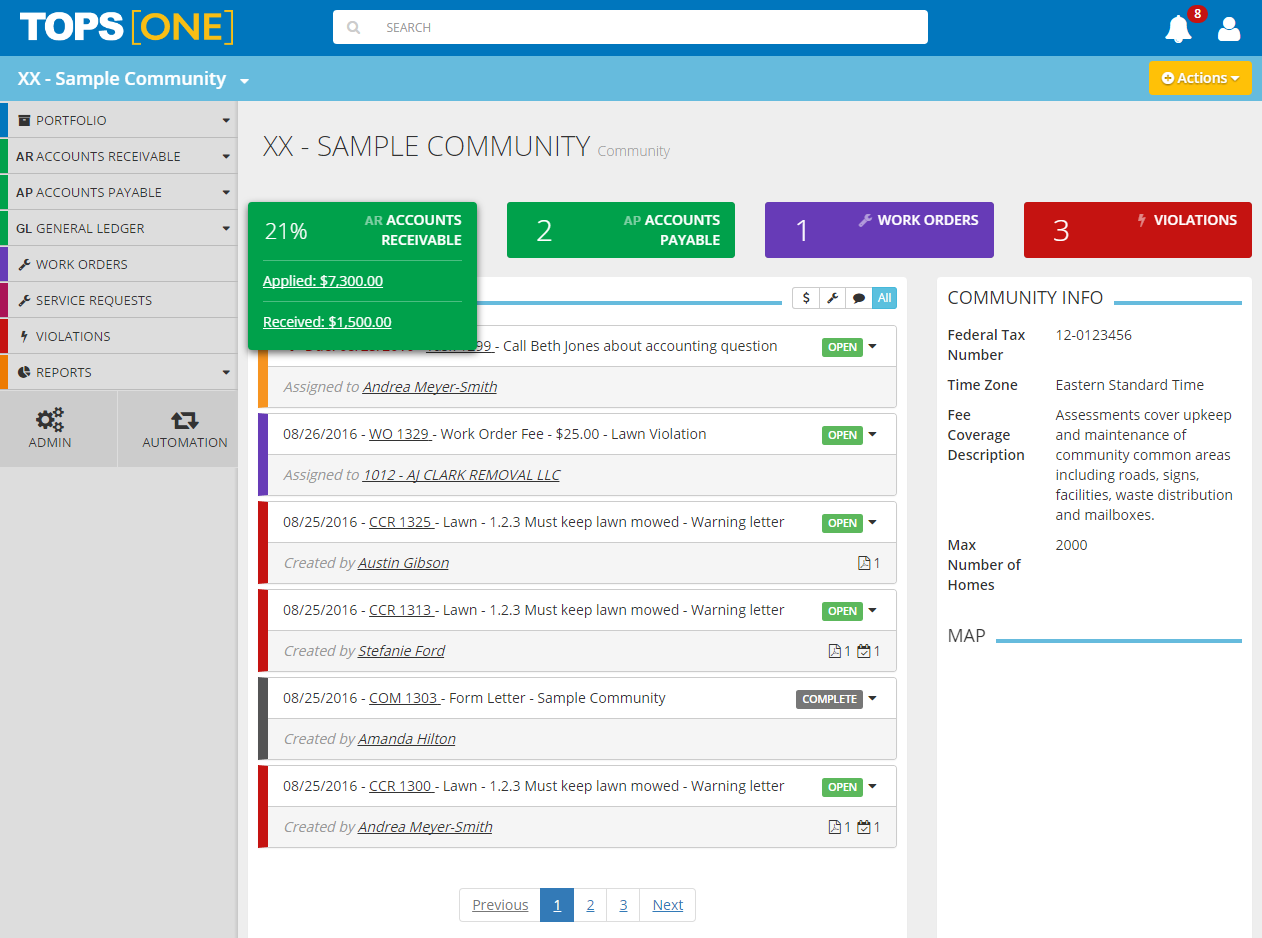Open the Violations summary tile
This screenshot has width=1262, height=938.
[x=1138, y=230]
